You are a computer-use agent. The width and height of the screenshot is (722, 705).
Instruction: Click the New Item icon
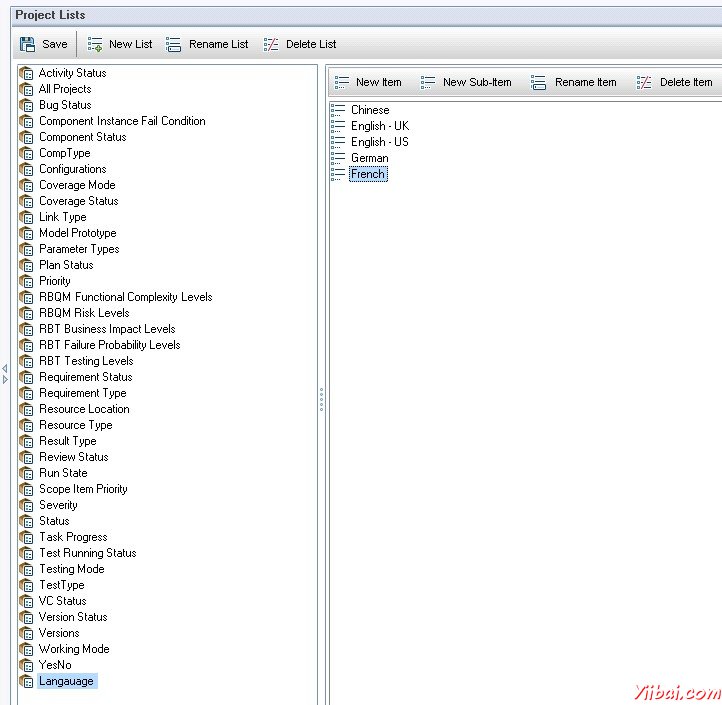(x=341, y=82)
